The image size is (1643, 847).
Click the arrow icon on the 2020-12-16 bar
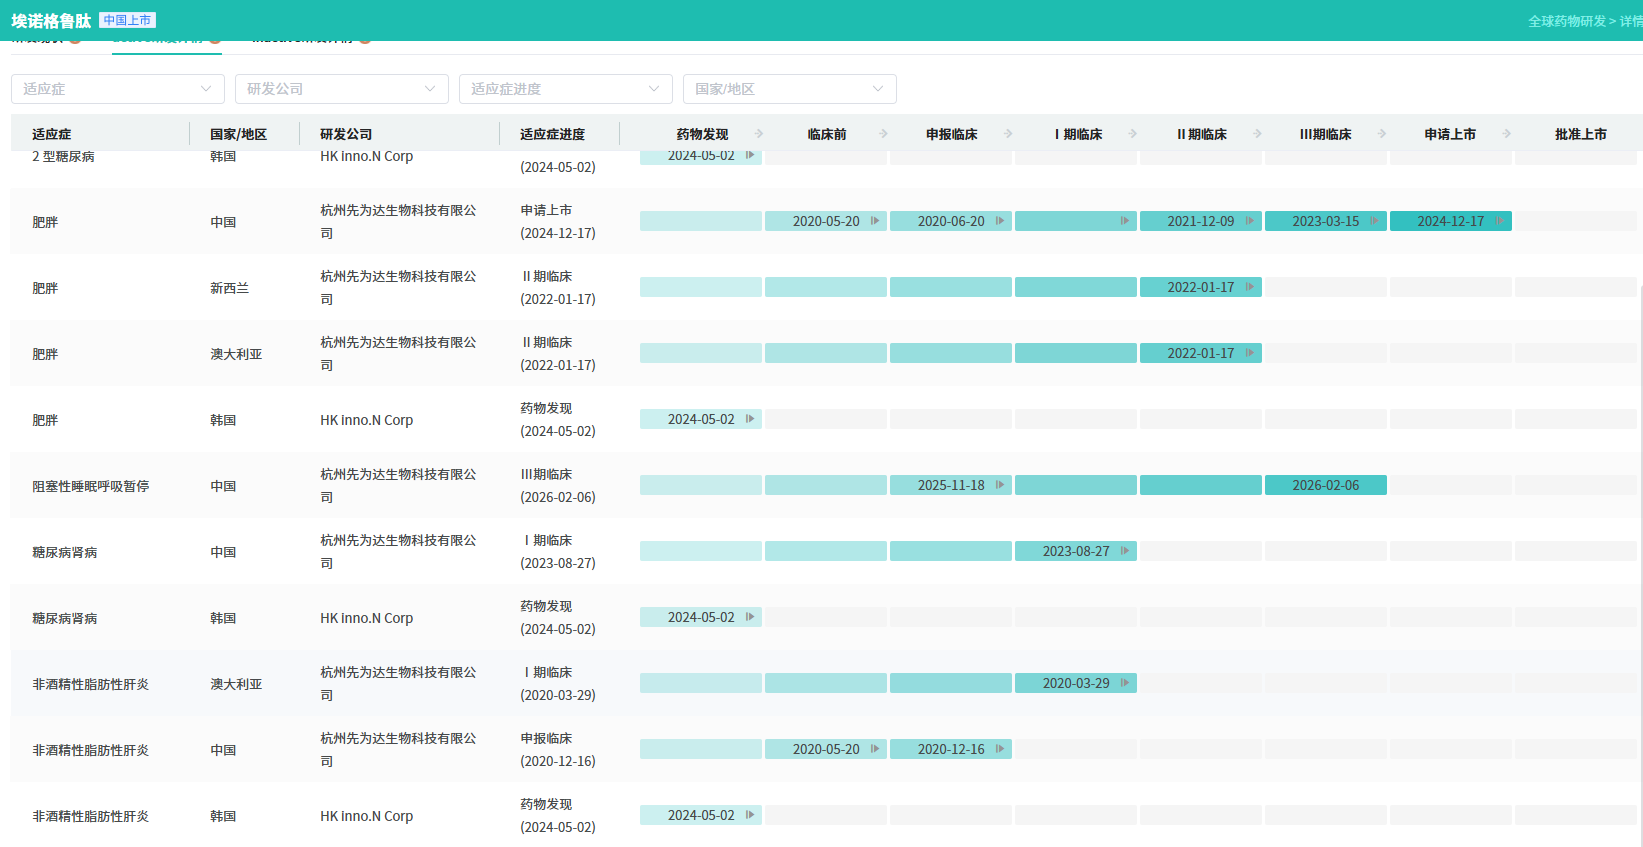tap(999, 749)
